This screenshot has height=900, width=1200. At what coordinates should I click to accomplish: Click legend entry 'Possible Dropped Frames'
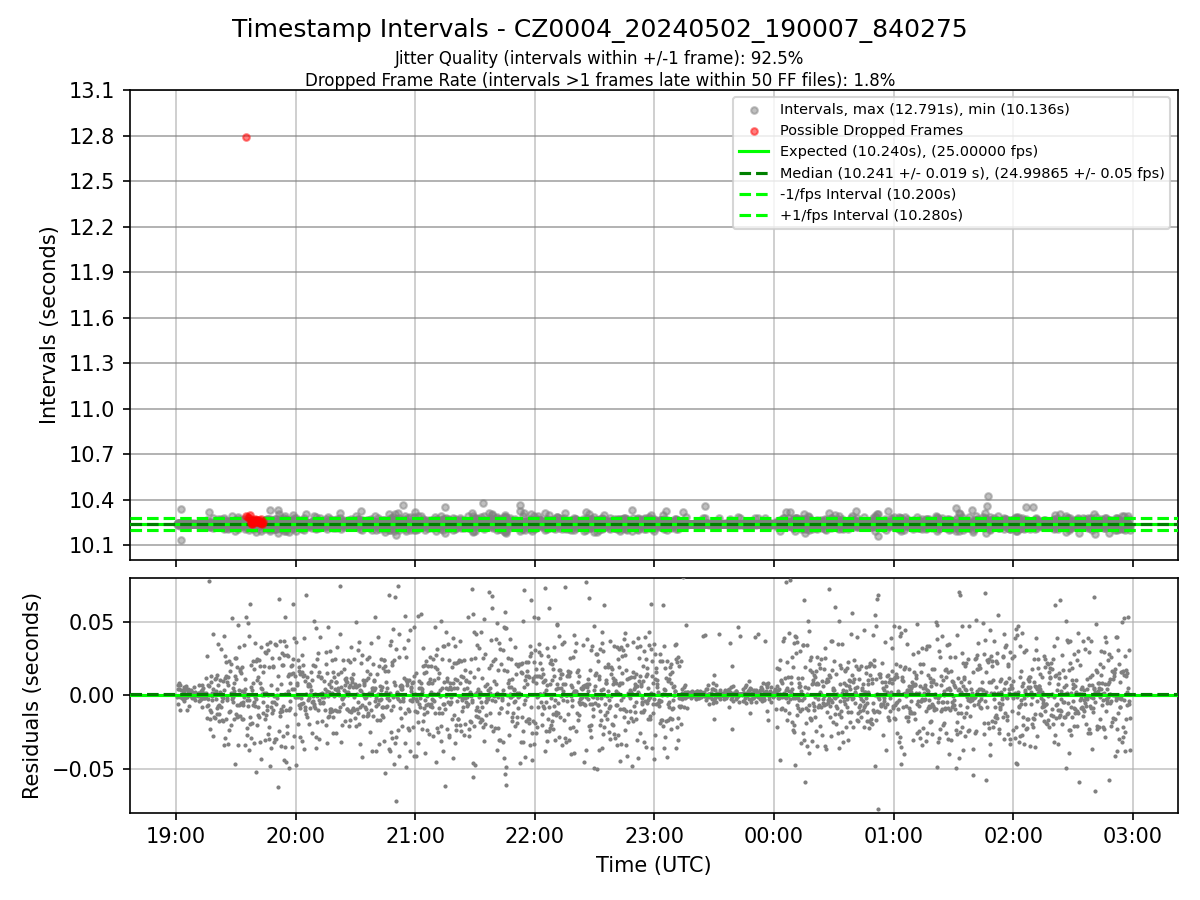871,130
